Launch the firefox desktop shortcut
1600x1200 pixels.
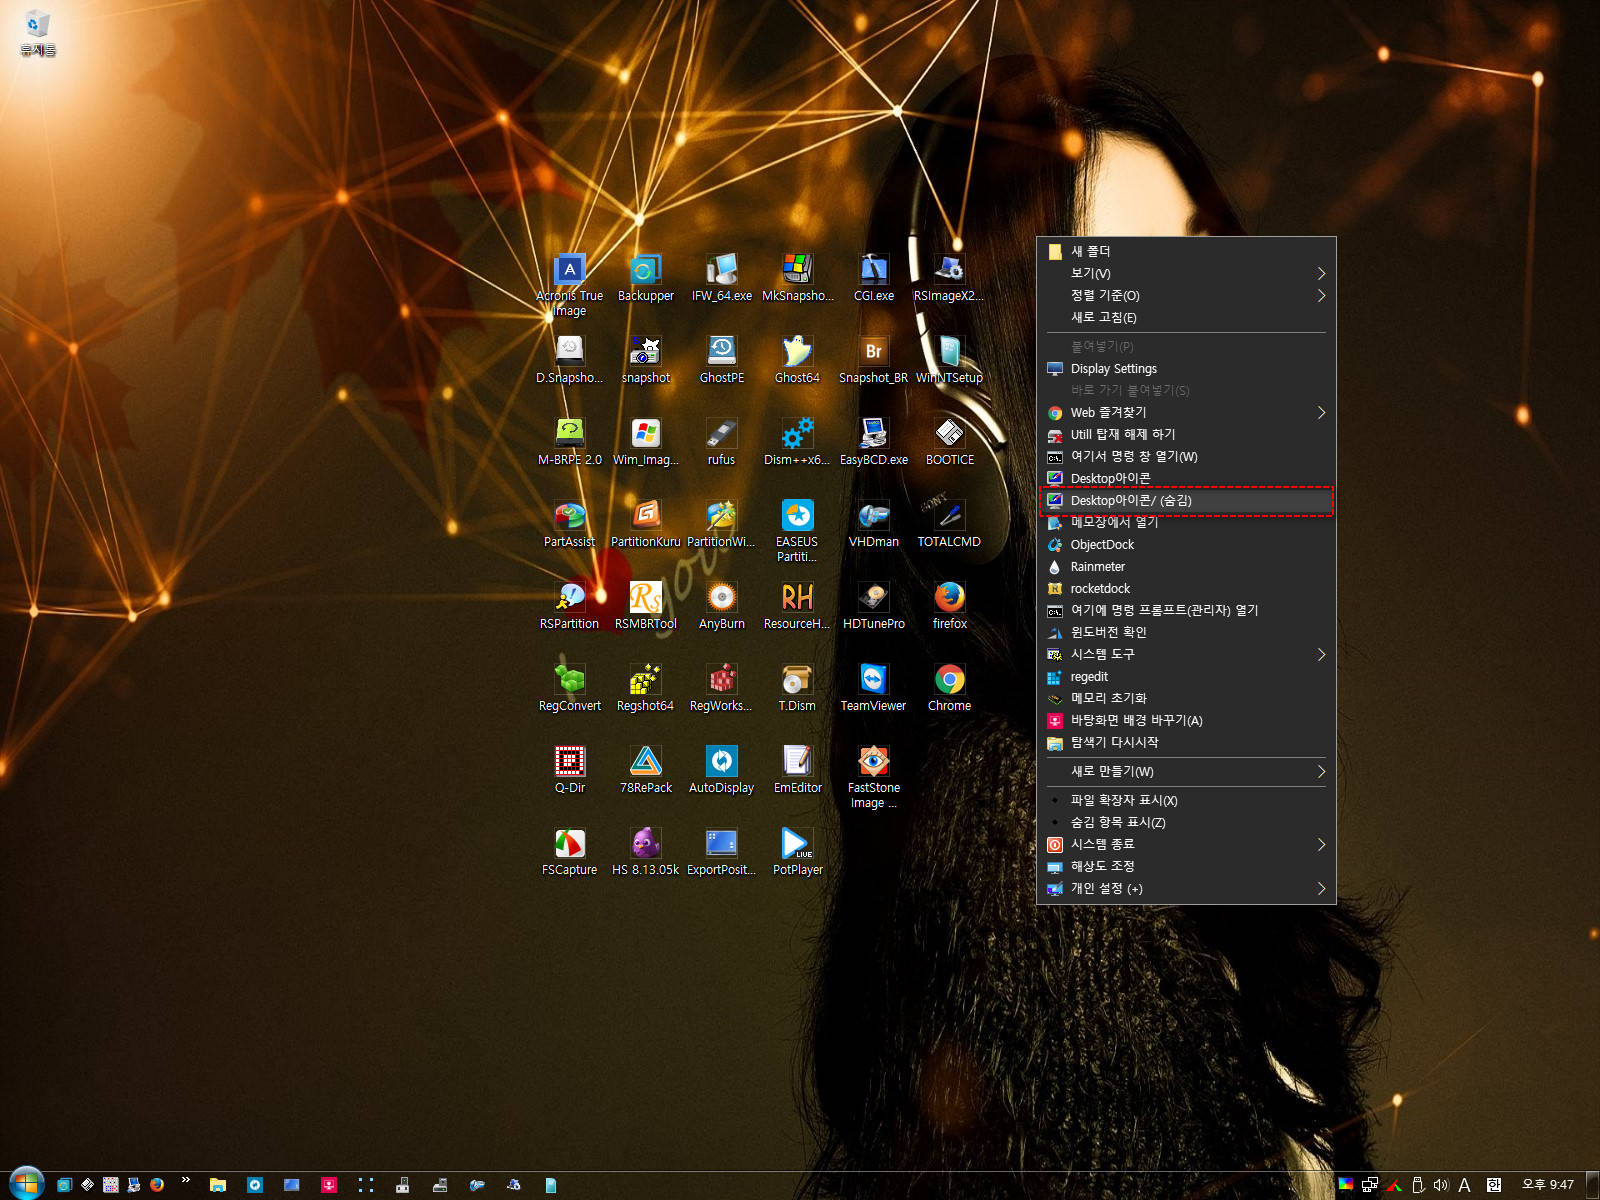tap(949, 605)
